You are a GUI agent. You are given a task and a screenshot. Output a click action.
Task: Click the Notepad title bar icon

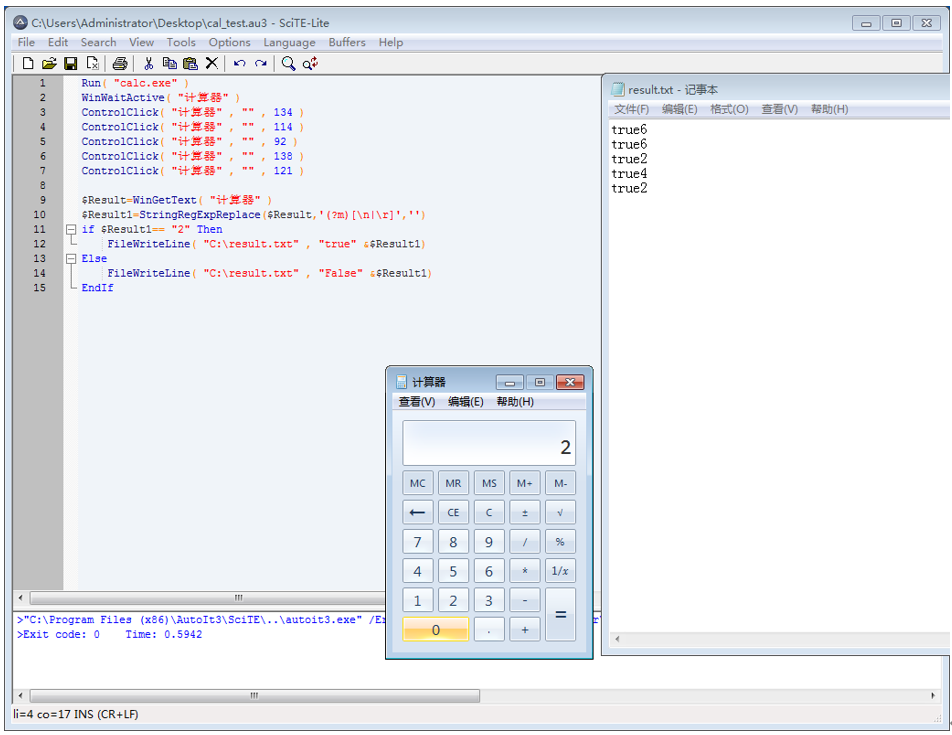pyautogui.click(x=617, y=90)
